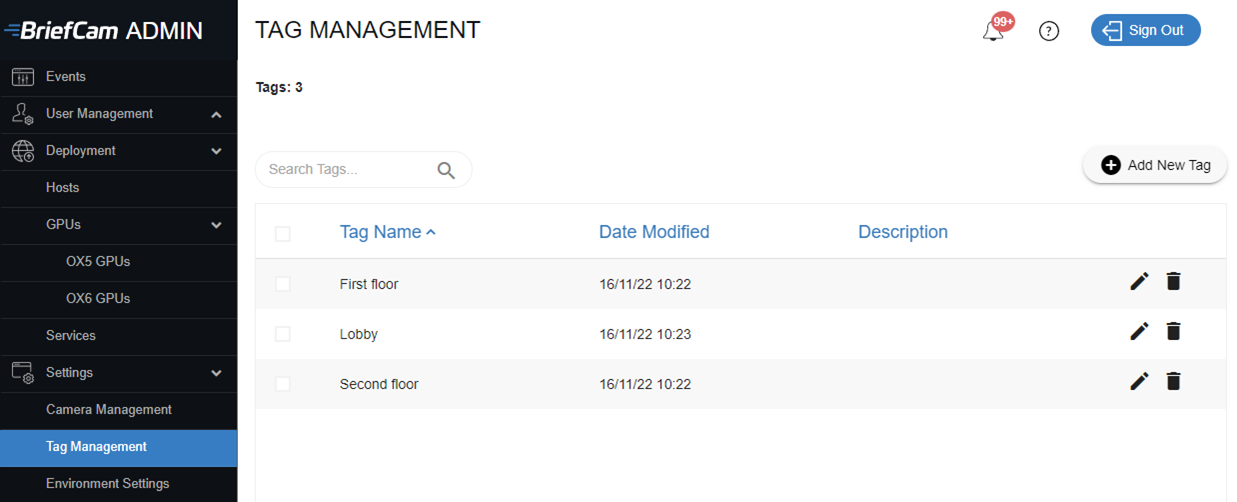Open the help question mark icon

1049,31
